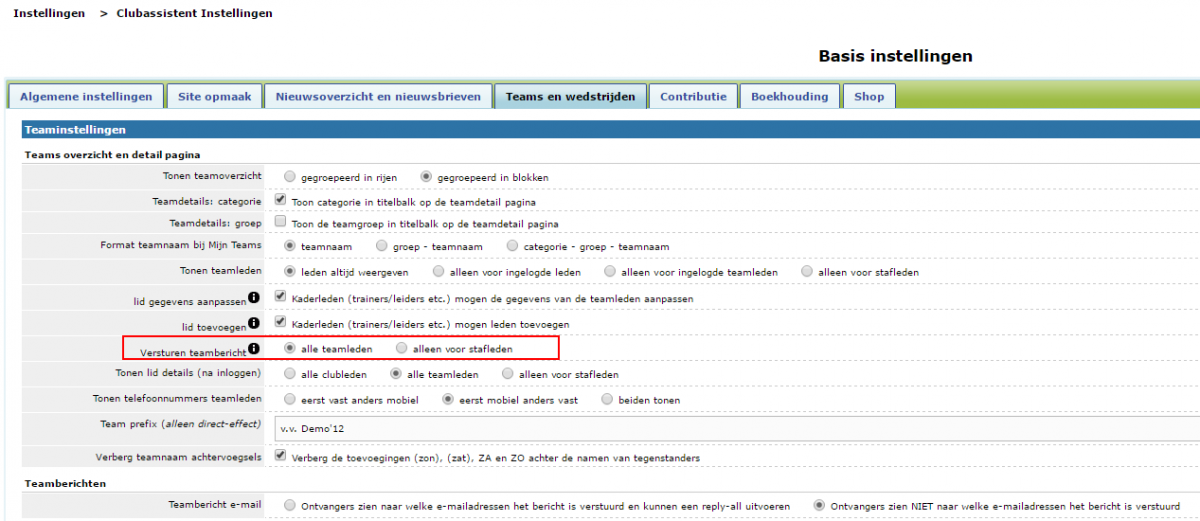Open the Algemene instellingen tab

coord(86,96)
